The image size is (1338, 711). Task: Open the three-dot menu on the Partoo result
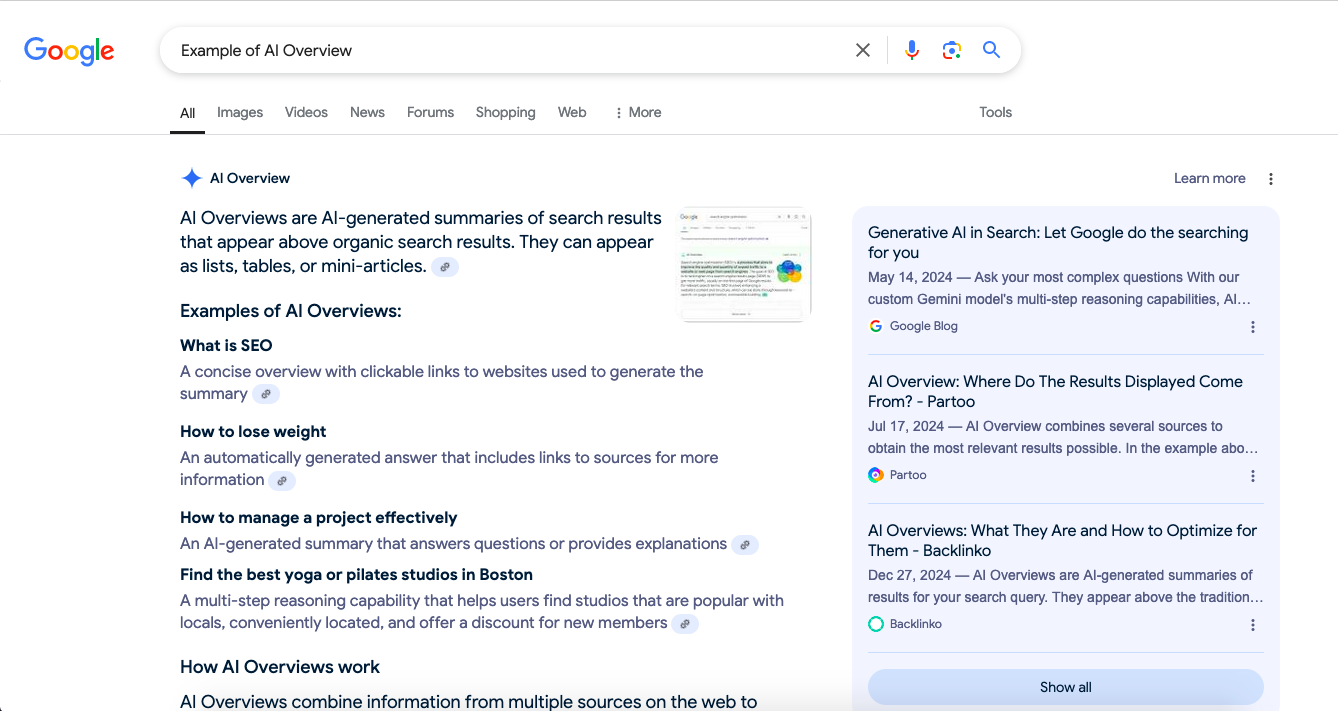coord(1253,475)
